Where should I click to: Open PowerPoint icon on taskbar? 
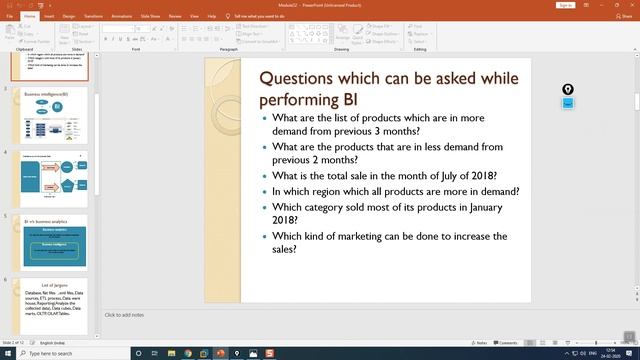(220, 353)
